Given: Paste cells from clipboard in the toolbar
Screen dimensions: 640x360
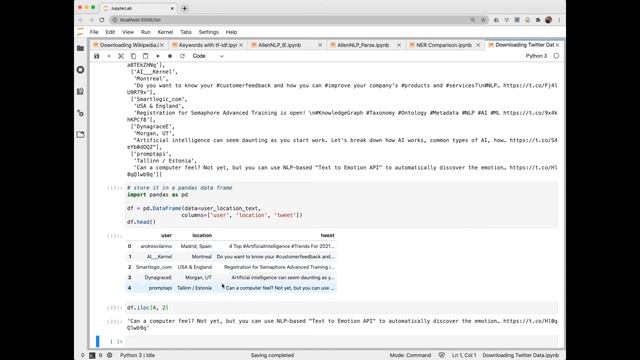Looking at the screenshot, I should pyautogui.click(x=146, y=56).
